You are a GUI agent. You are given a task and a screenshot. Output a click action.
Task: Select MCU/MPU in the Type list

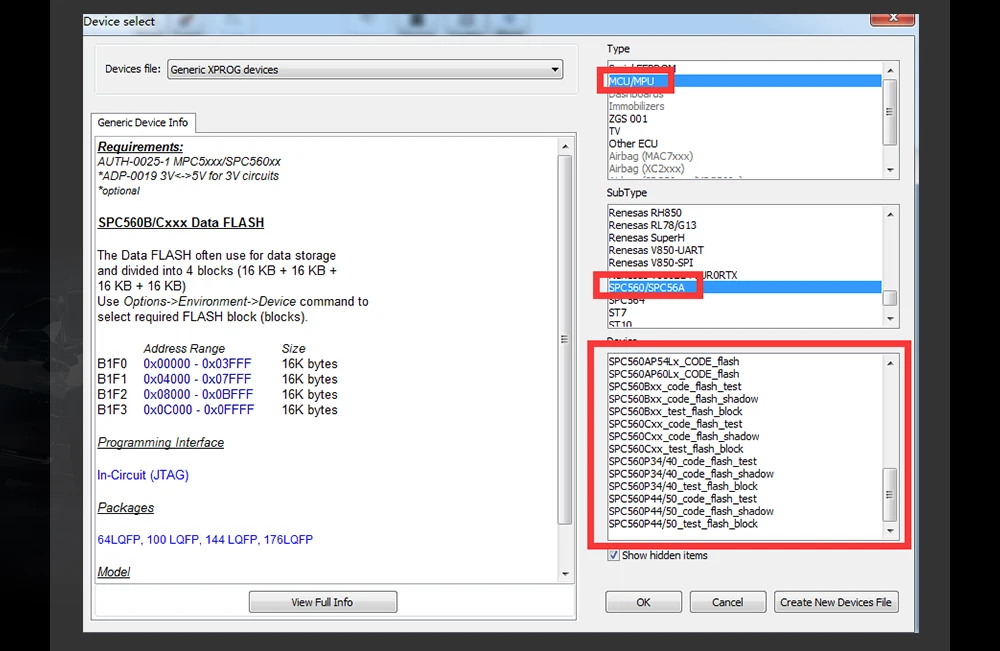(x=744, y=81)
